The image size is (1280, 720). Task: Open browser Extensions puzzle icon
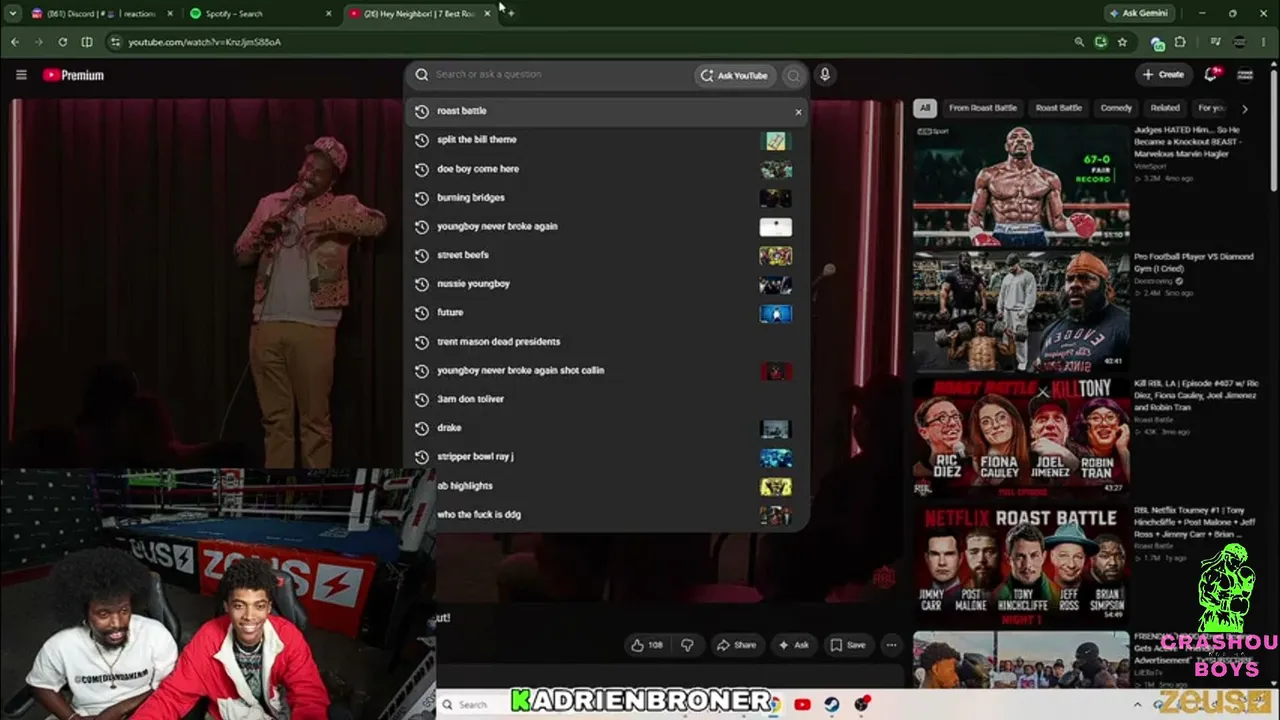tap(1180, 42)
